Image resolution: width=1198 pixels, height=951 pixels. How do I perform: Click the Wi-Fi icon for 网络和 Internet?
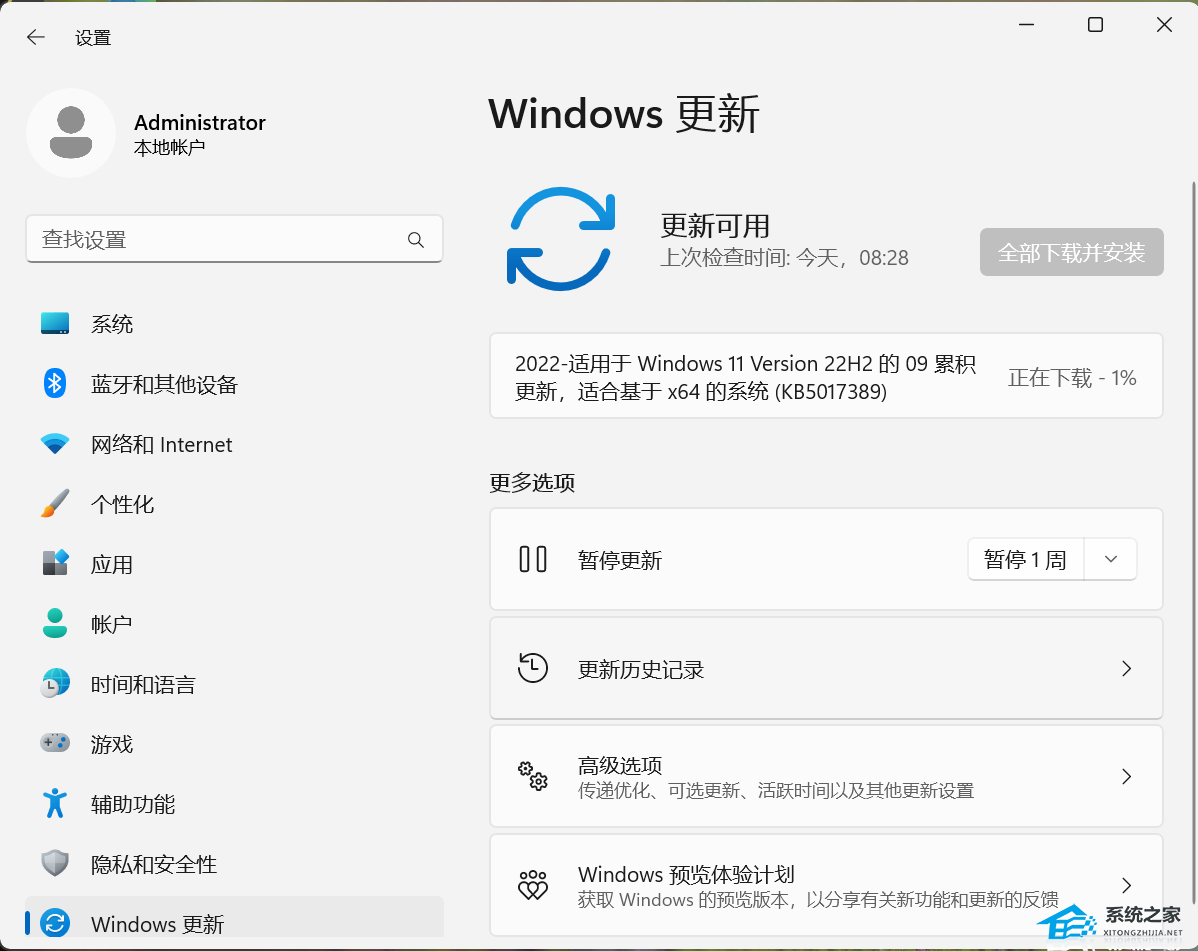pos(55,443)
